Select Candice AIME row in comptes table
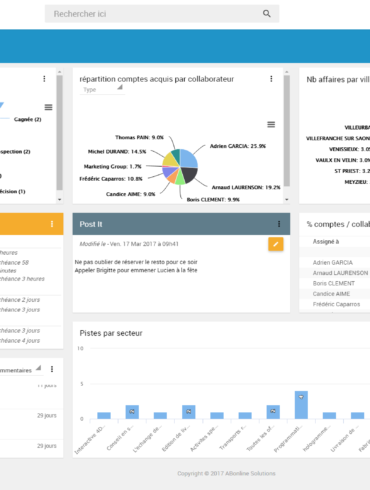 tap(335, 294)
